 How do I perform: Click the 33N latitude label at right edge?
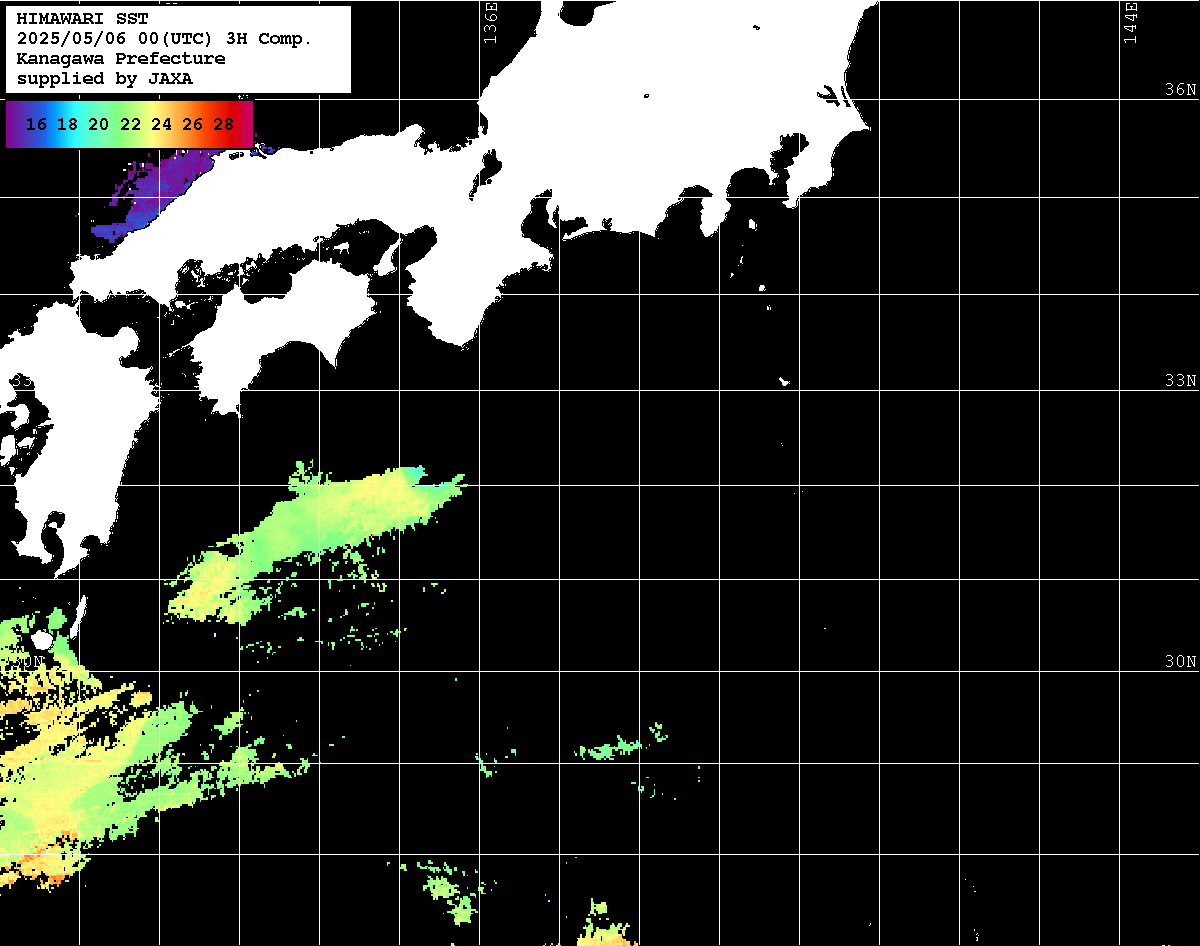coord(1180,381)
